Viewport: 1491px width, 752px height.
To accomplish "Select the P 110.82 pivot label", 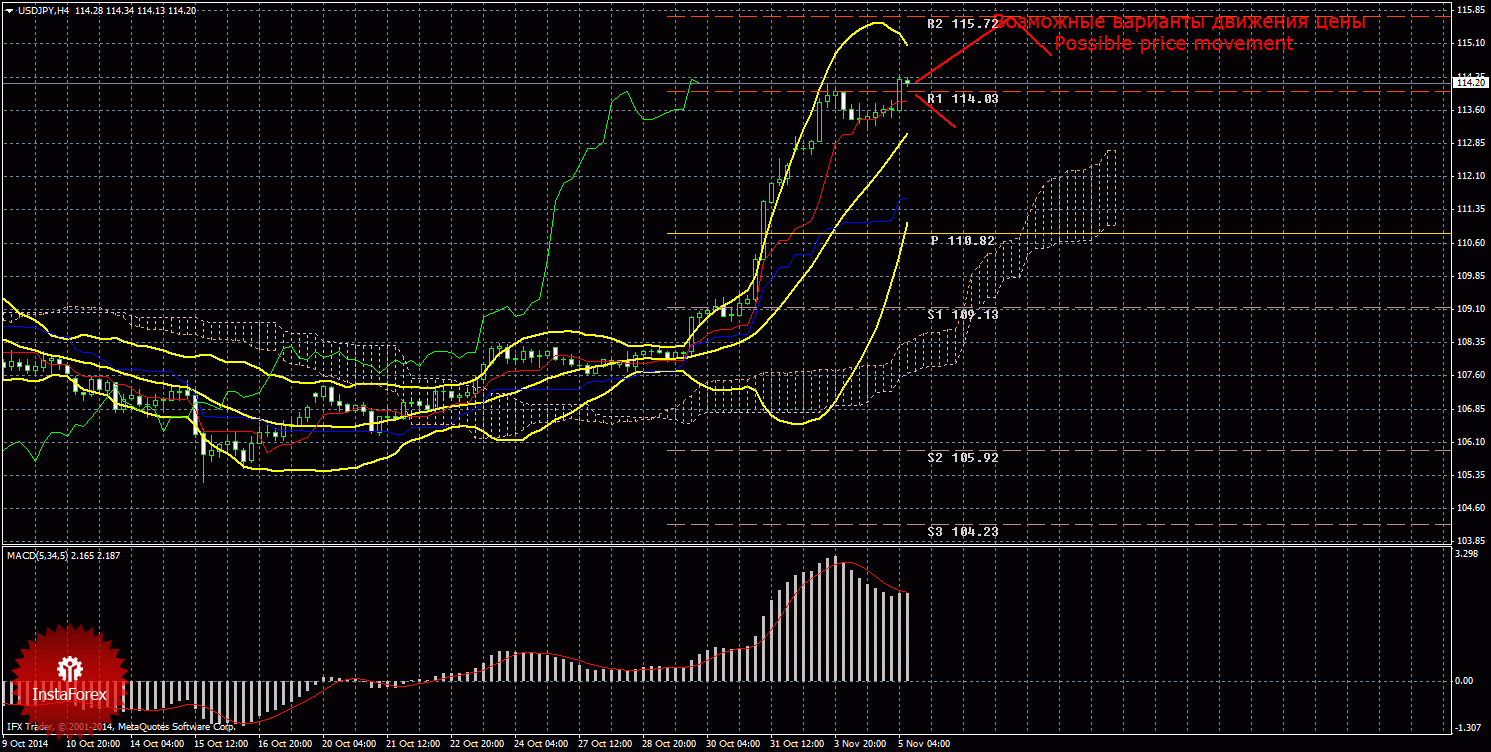I will tap(963, 241).
